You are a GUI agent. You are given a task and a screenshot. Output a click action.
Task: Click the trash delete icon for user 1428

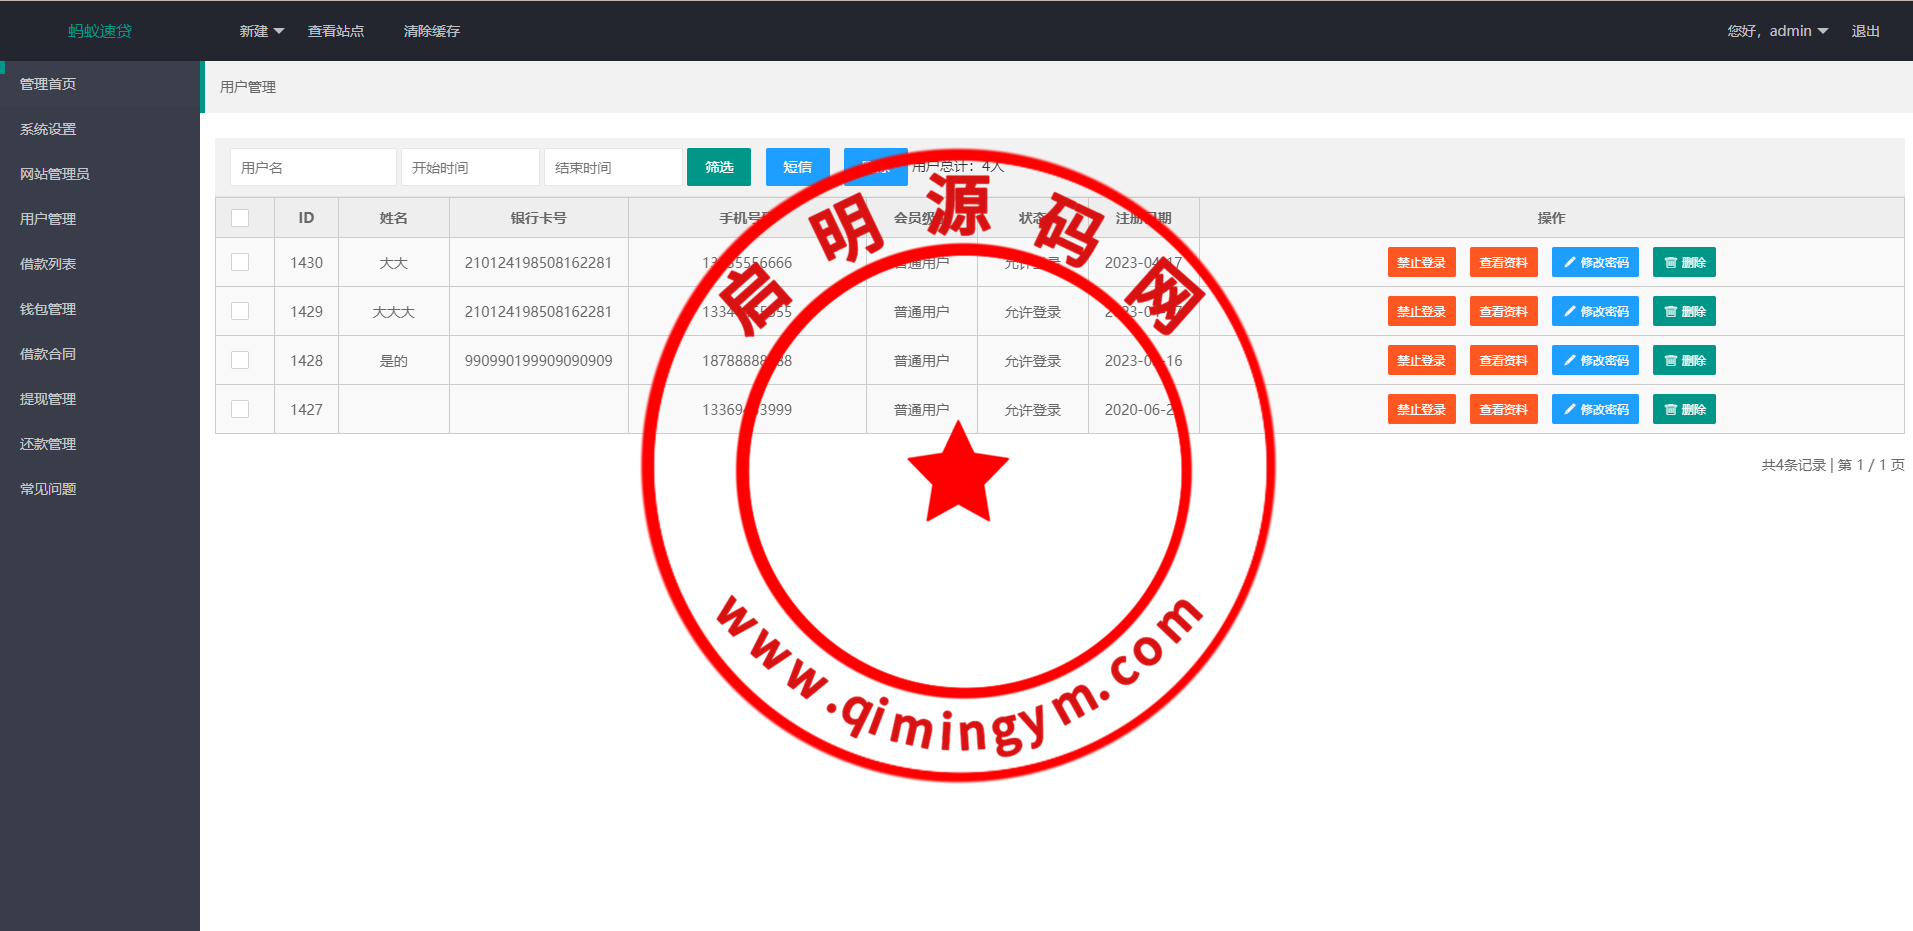tap(1670, 361)
